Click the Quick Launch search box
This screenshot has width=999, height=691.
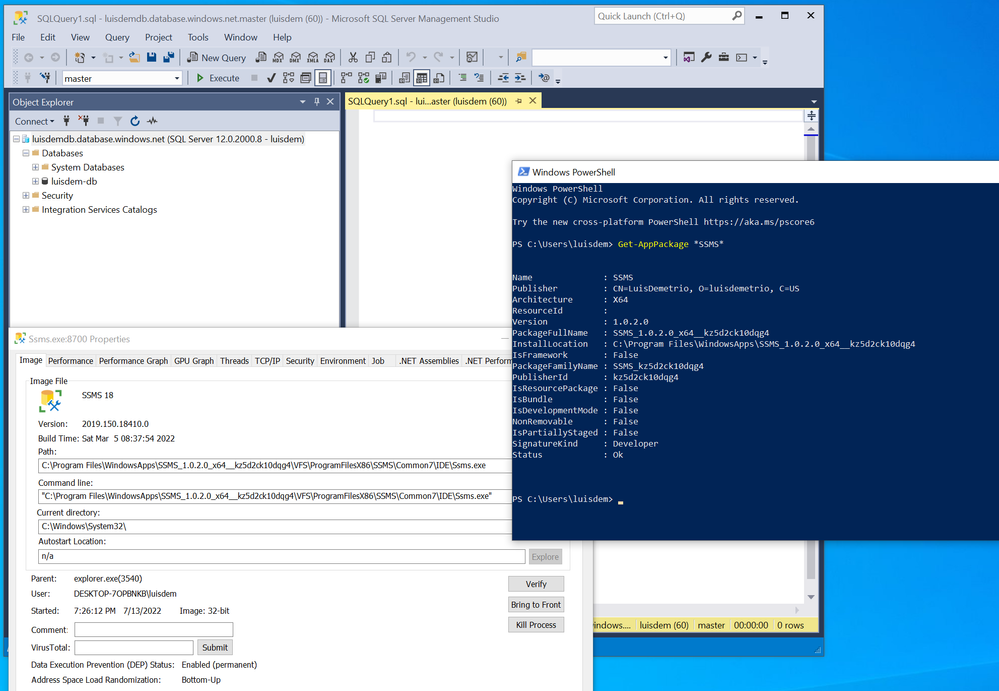(669, 16)
